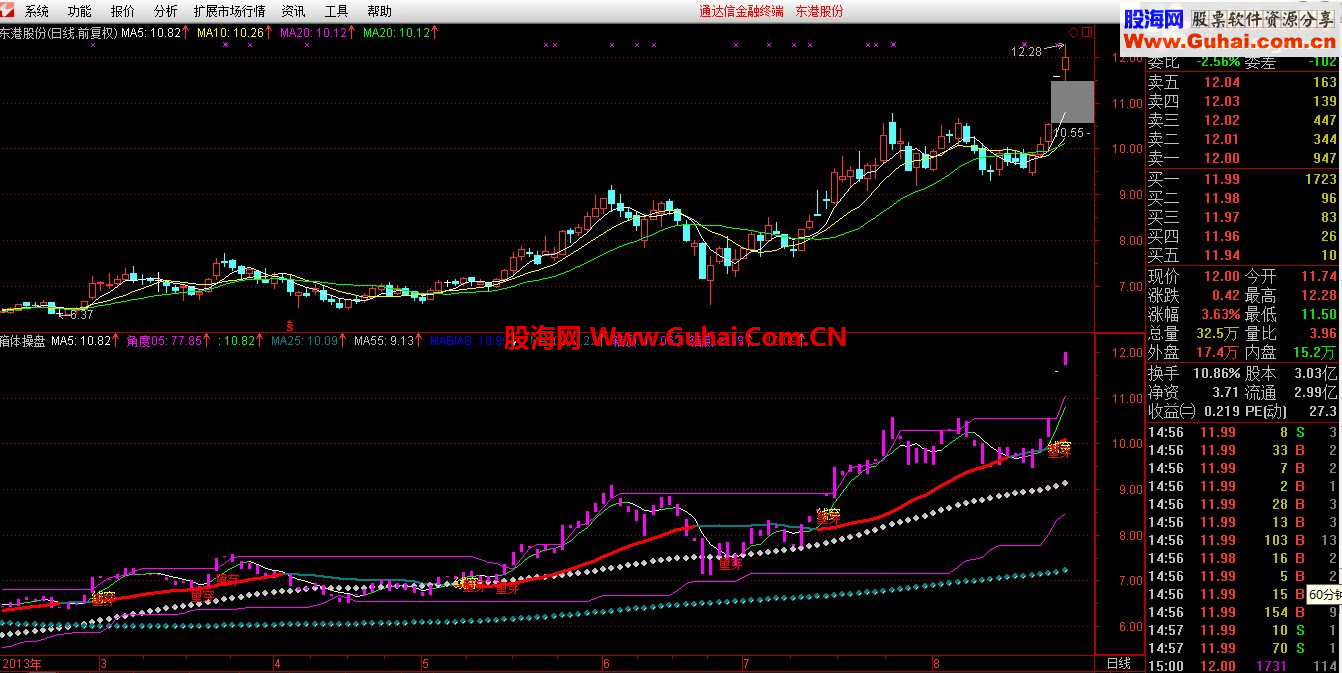Open the 扩展市场行情 menu
The image size is (1342, 673).
point(230,12)
